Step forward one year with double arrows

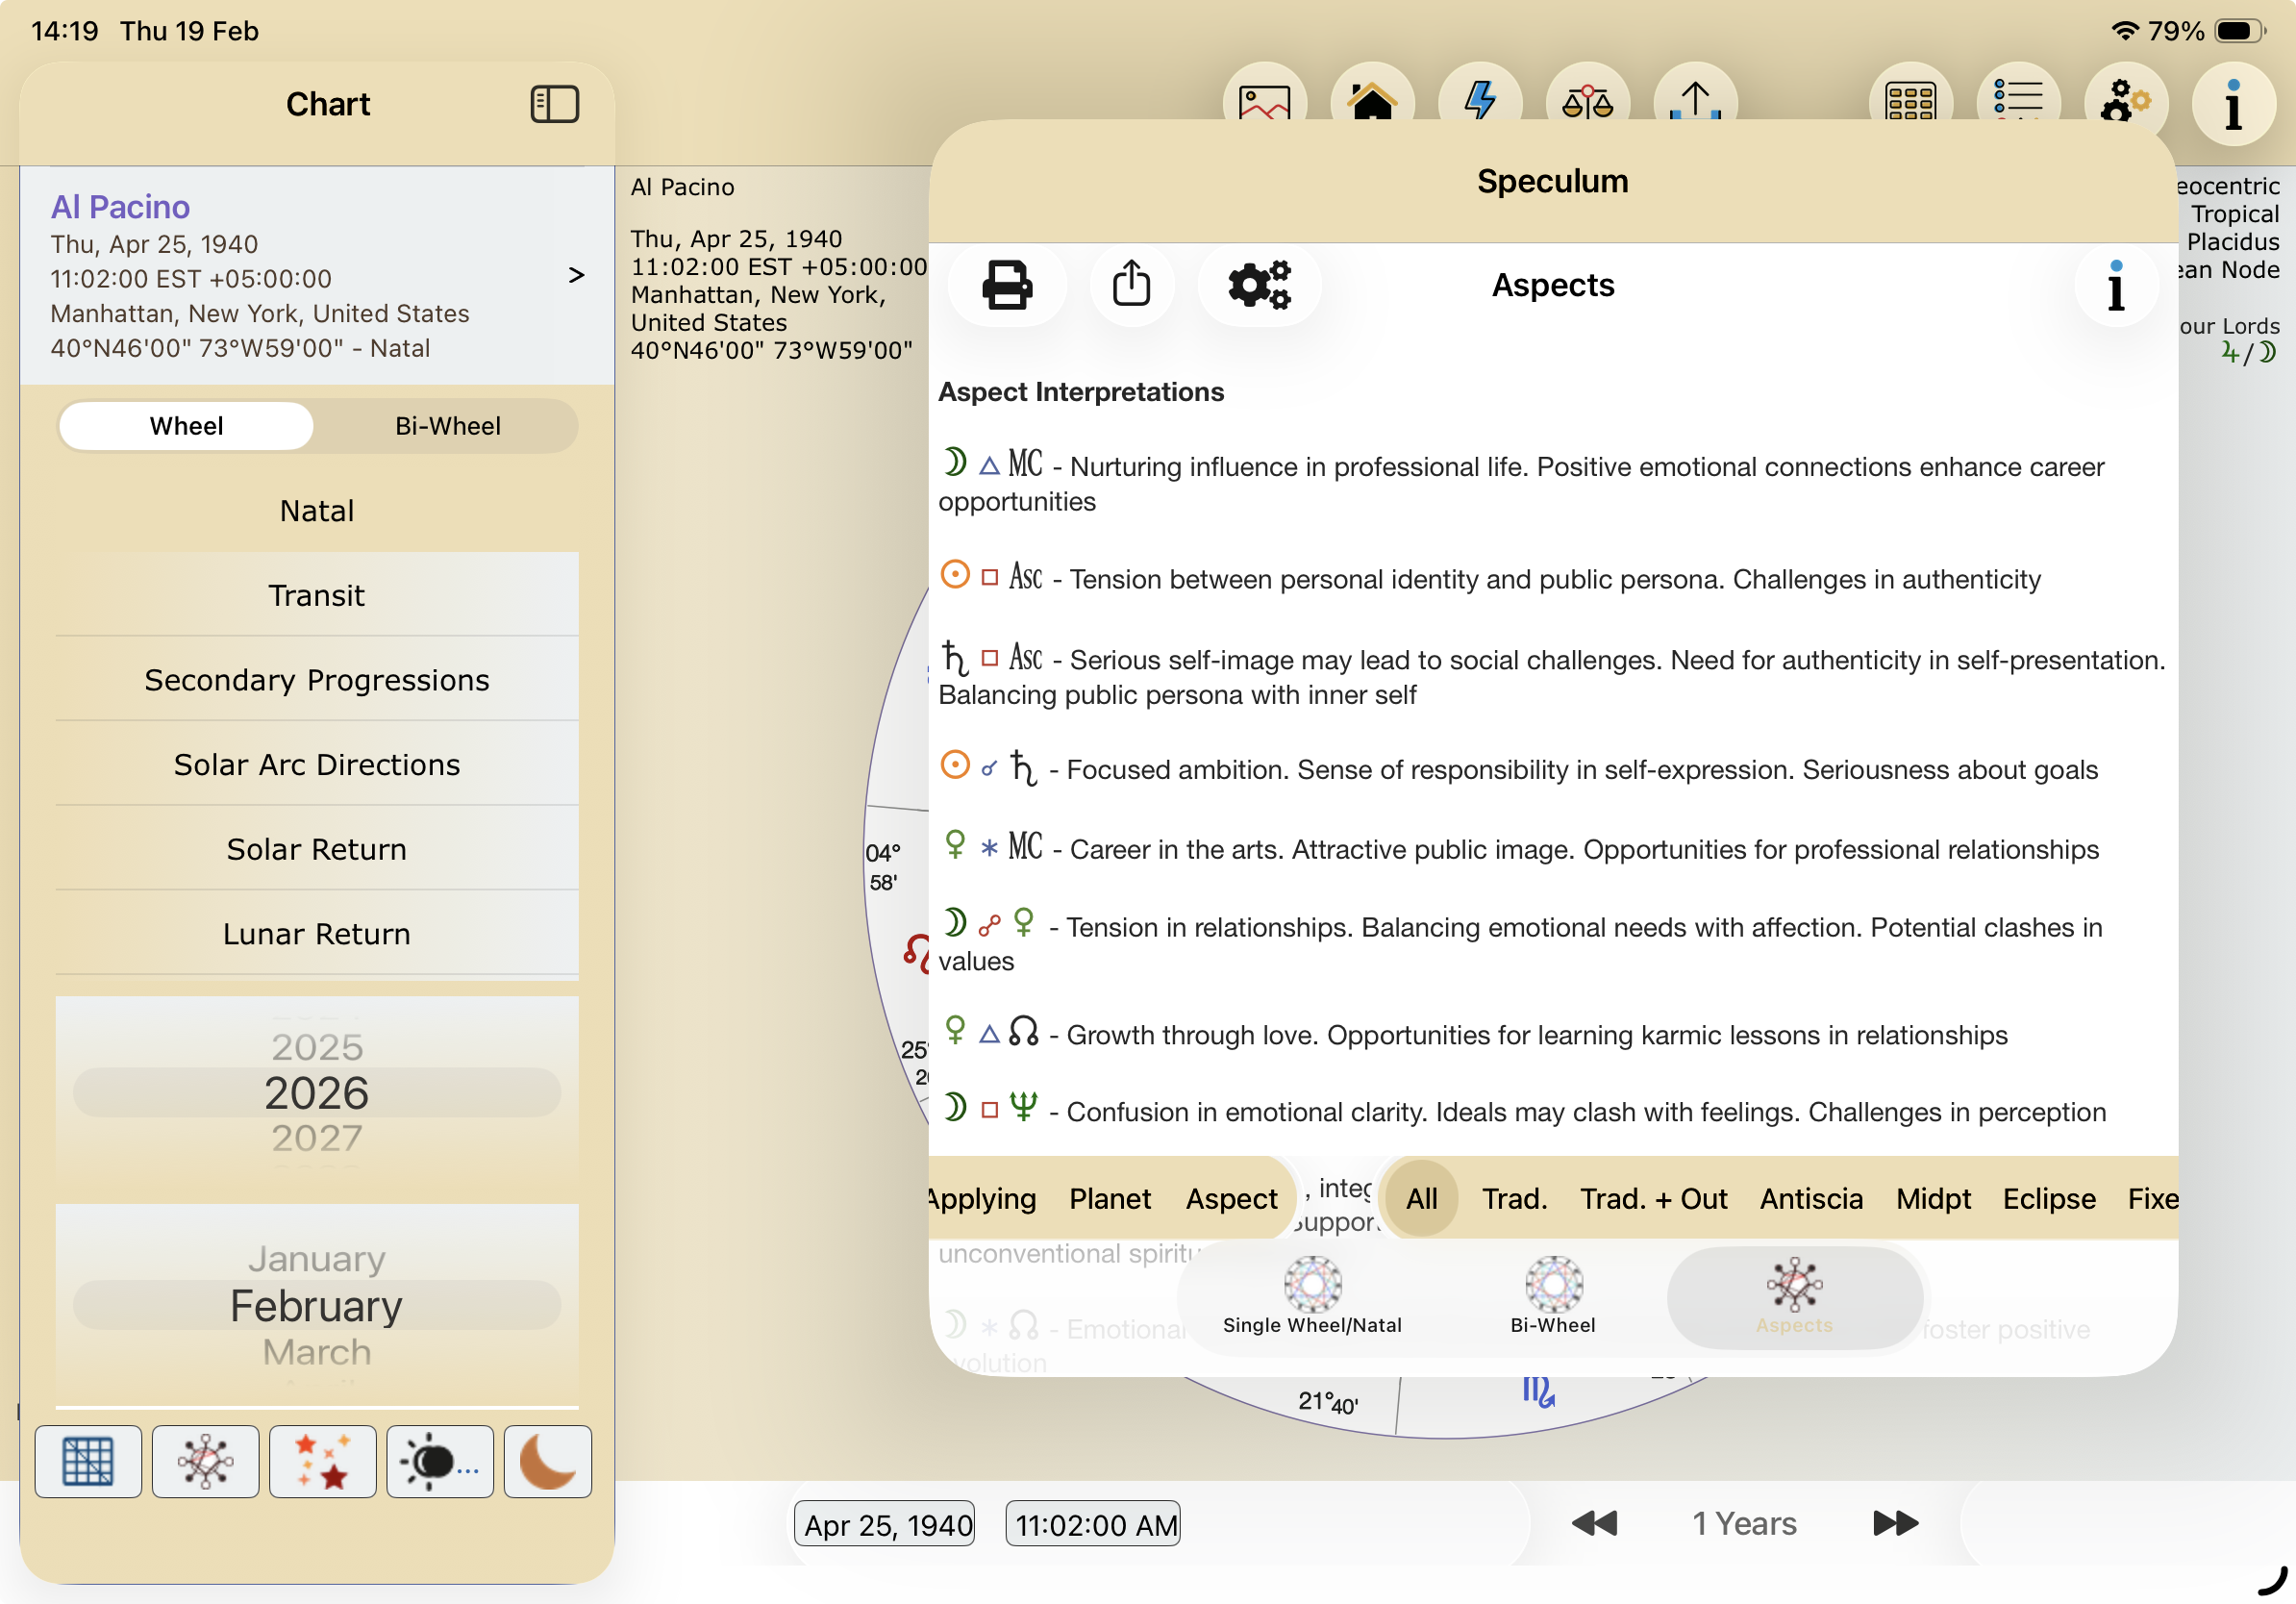[1894, 1523]
